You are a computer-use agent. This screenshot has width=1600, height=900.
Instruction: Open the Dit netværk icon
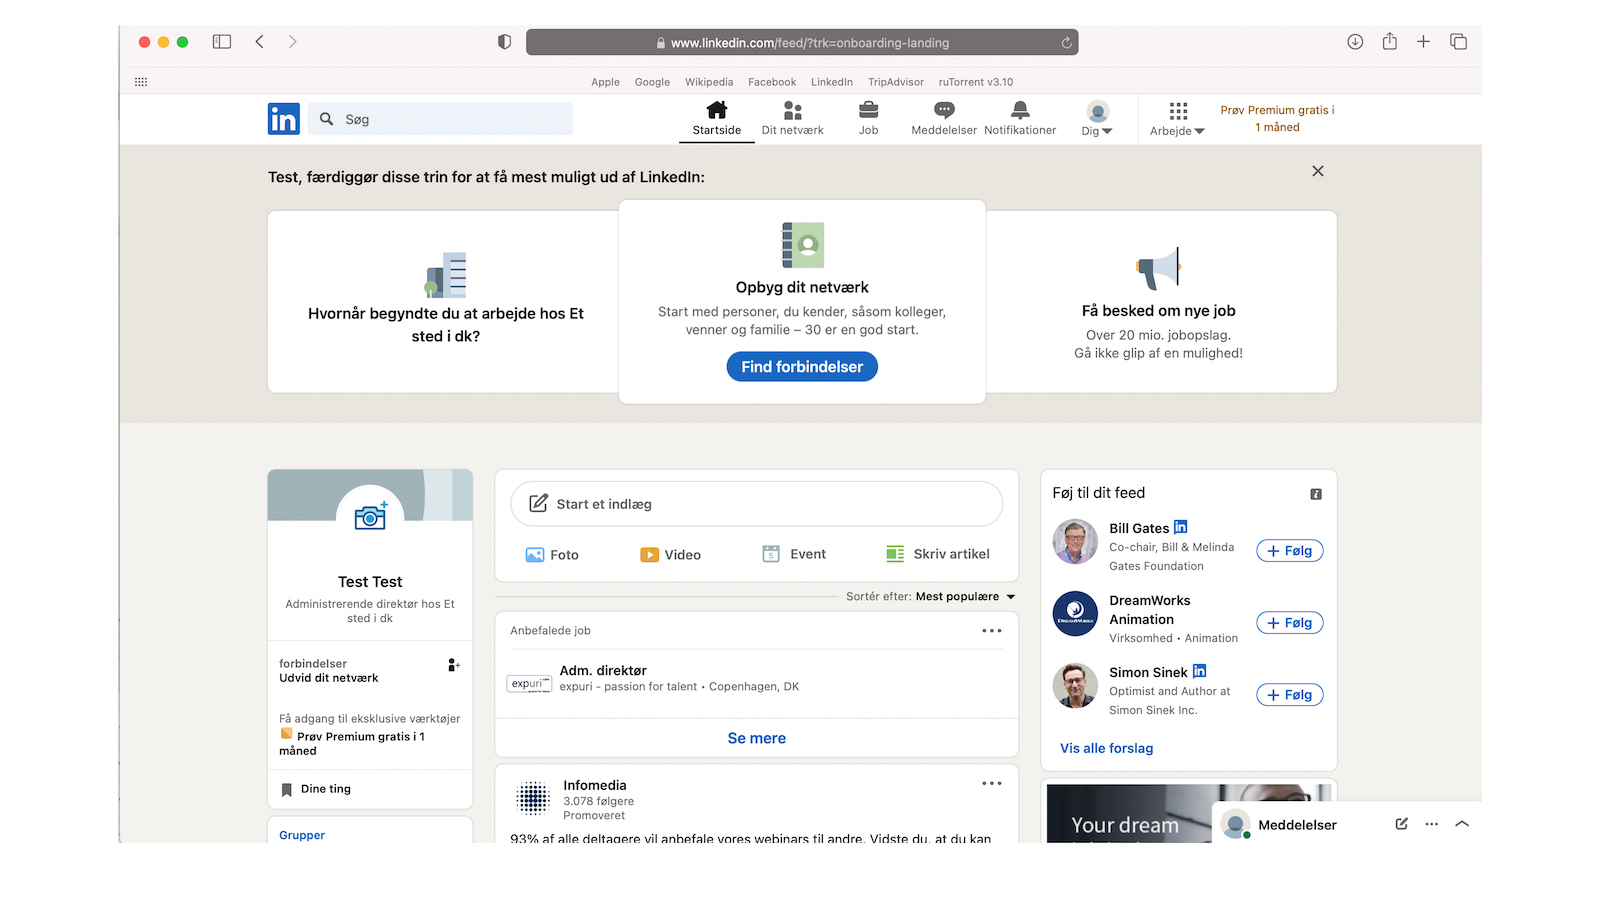pos(792,113)
